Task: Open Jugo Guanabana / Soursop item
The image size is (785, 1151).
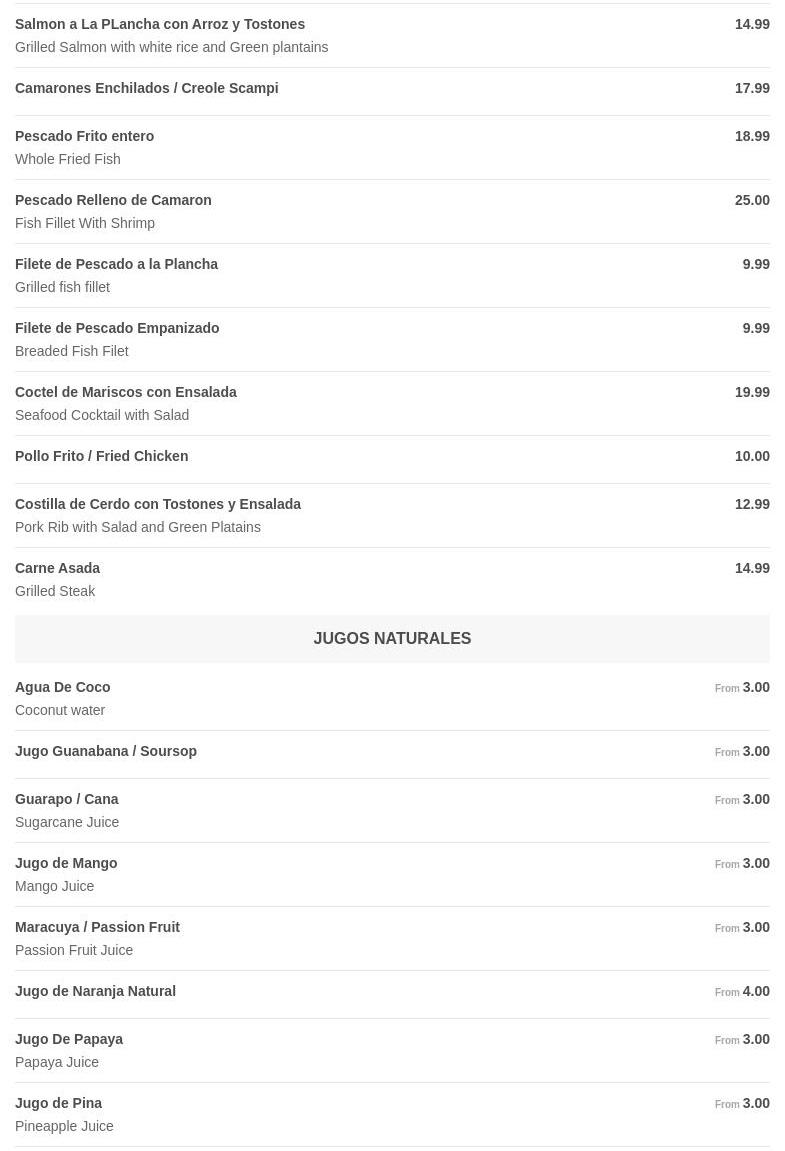Action: 106,751
